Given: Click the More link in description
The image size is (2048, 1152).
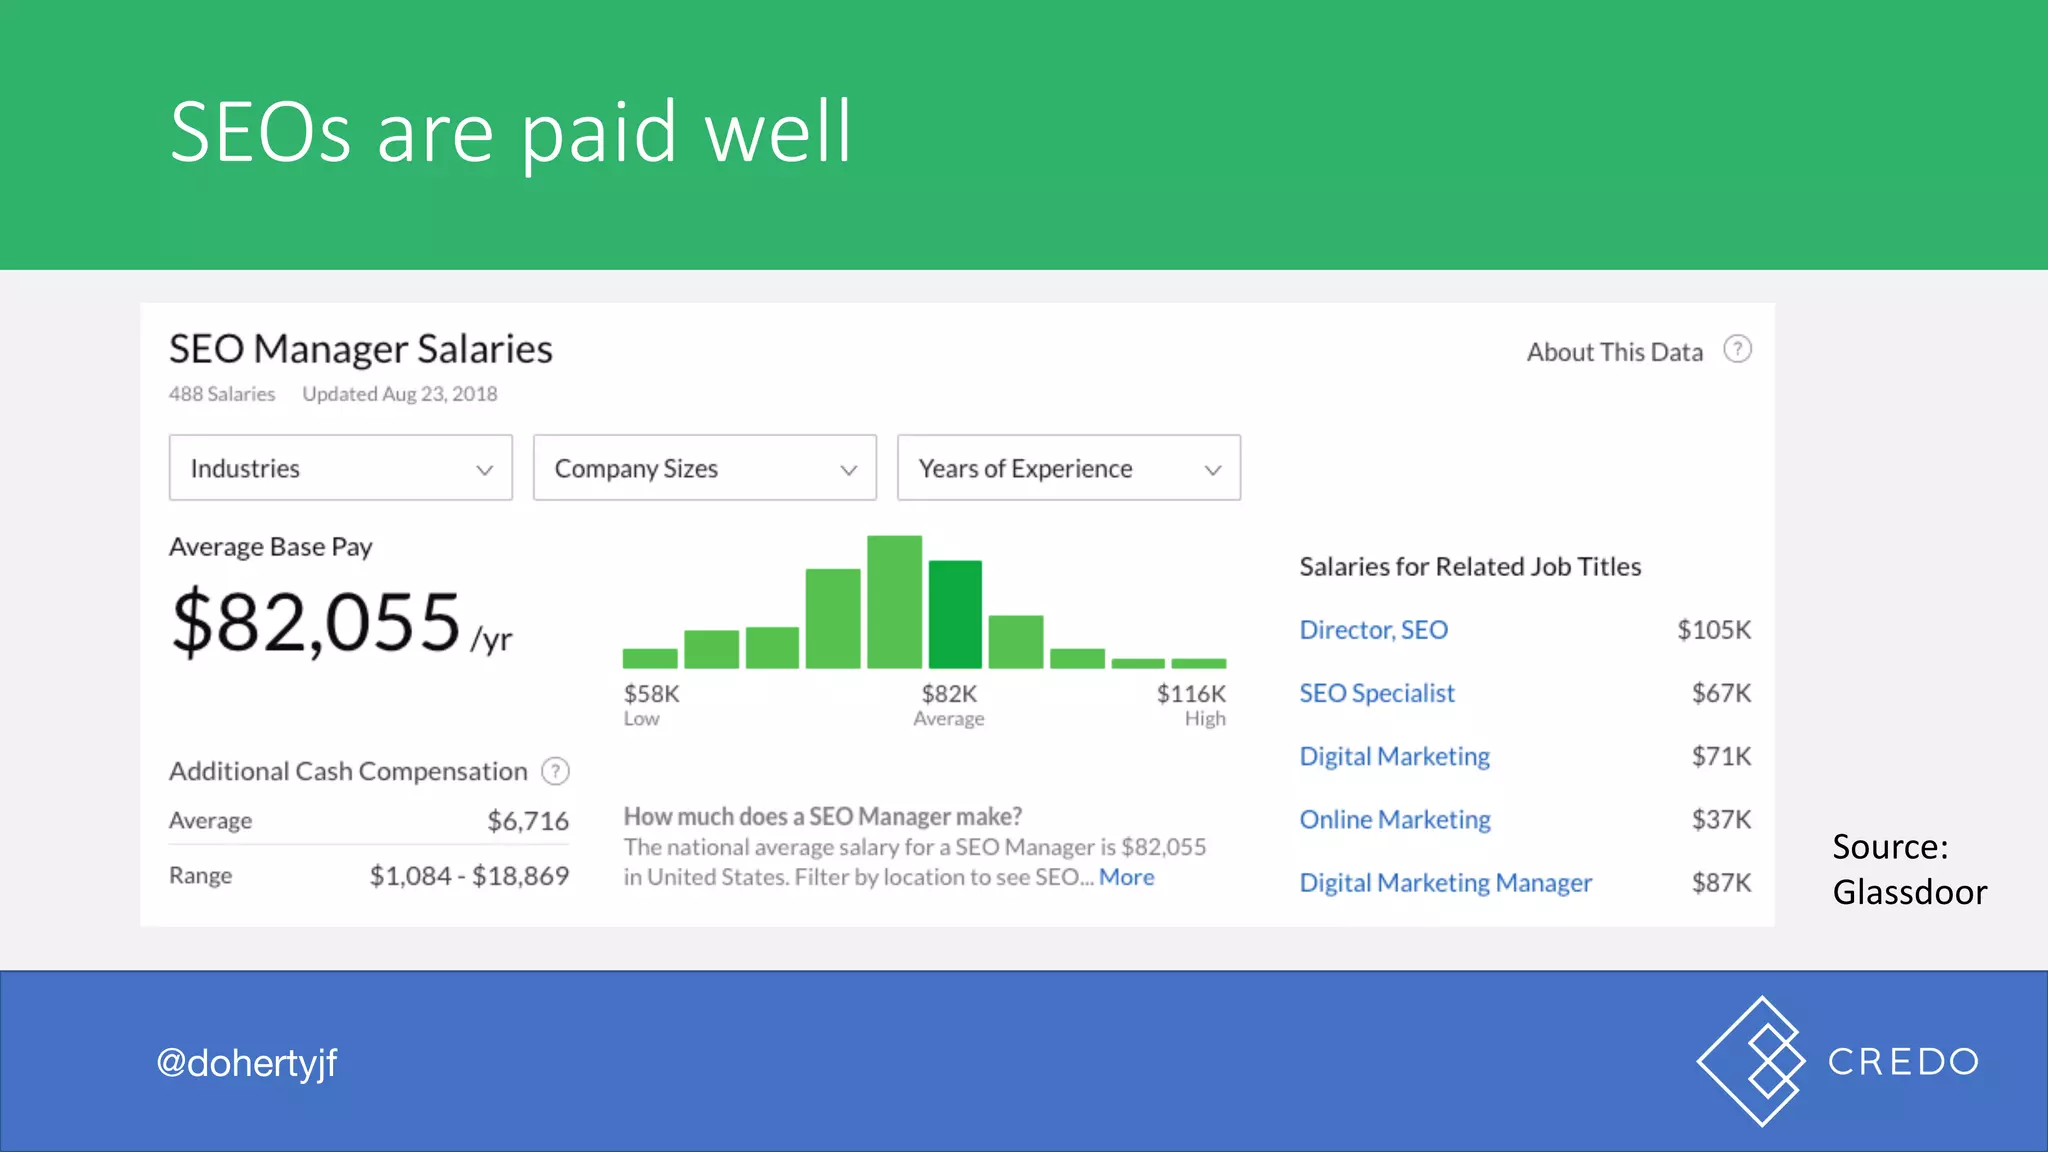Looking at the screenshot, I should (1127, 877).
